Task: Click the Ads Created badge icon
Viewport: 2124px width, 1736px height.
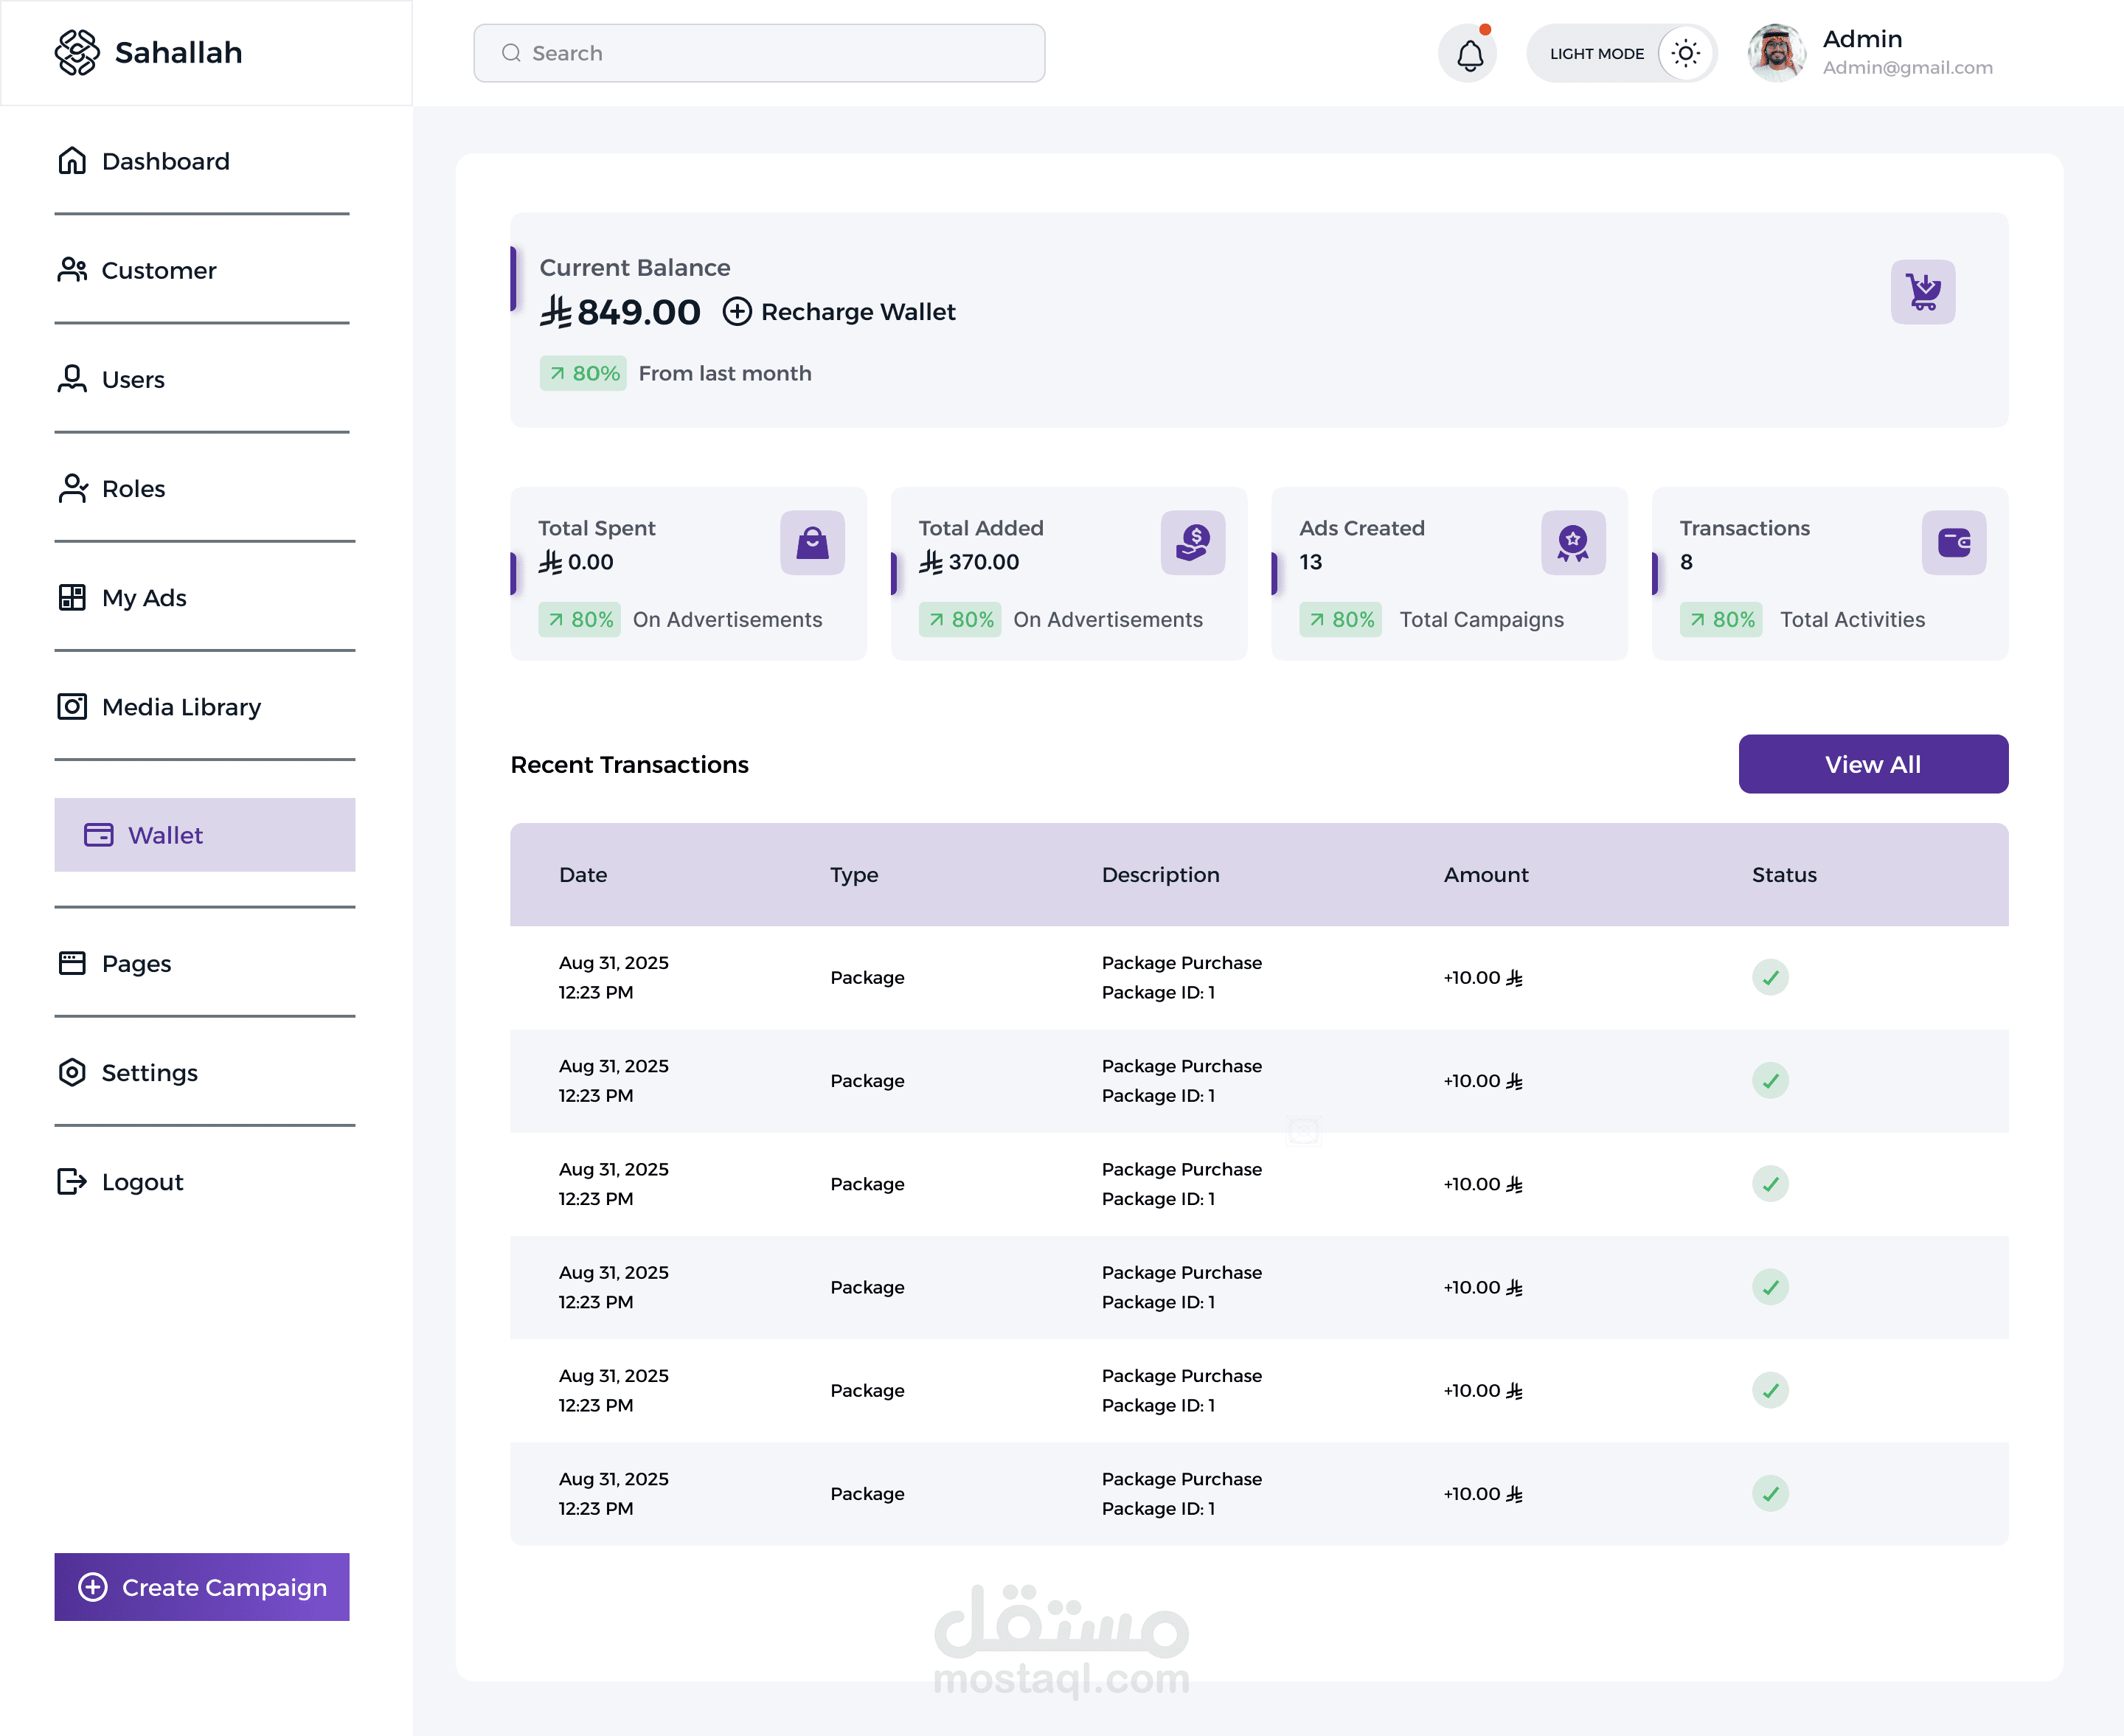Action: (x=1572, y=543)
